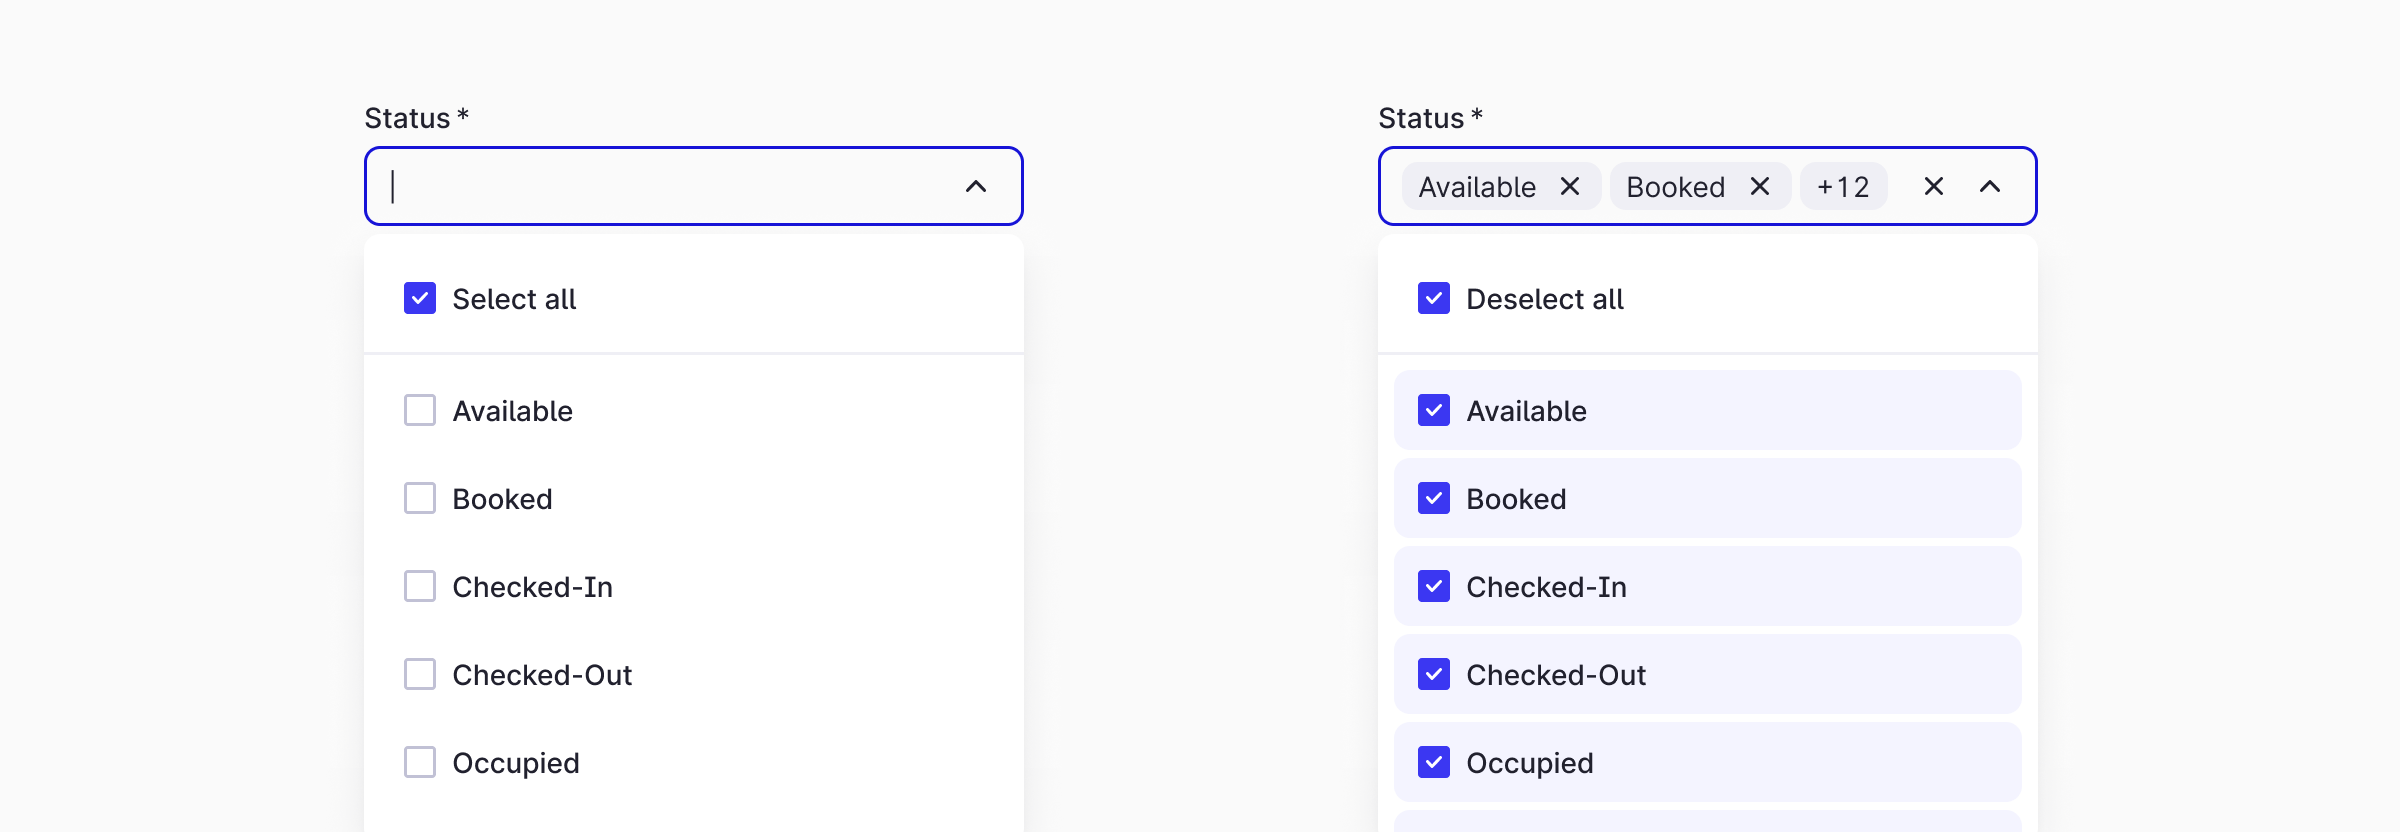
Task: Uncheck Checked-Out in the right list
Action: tap(1434, 674)
